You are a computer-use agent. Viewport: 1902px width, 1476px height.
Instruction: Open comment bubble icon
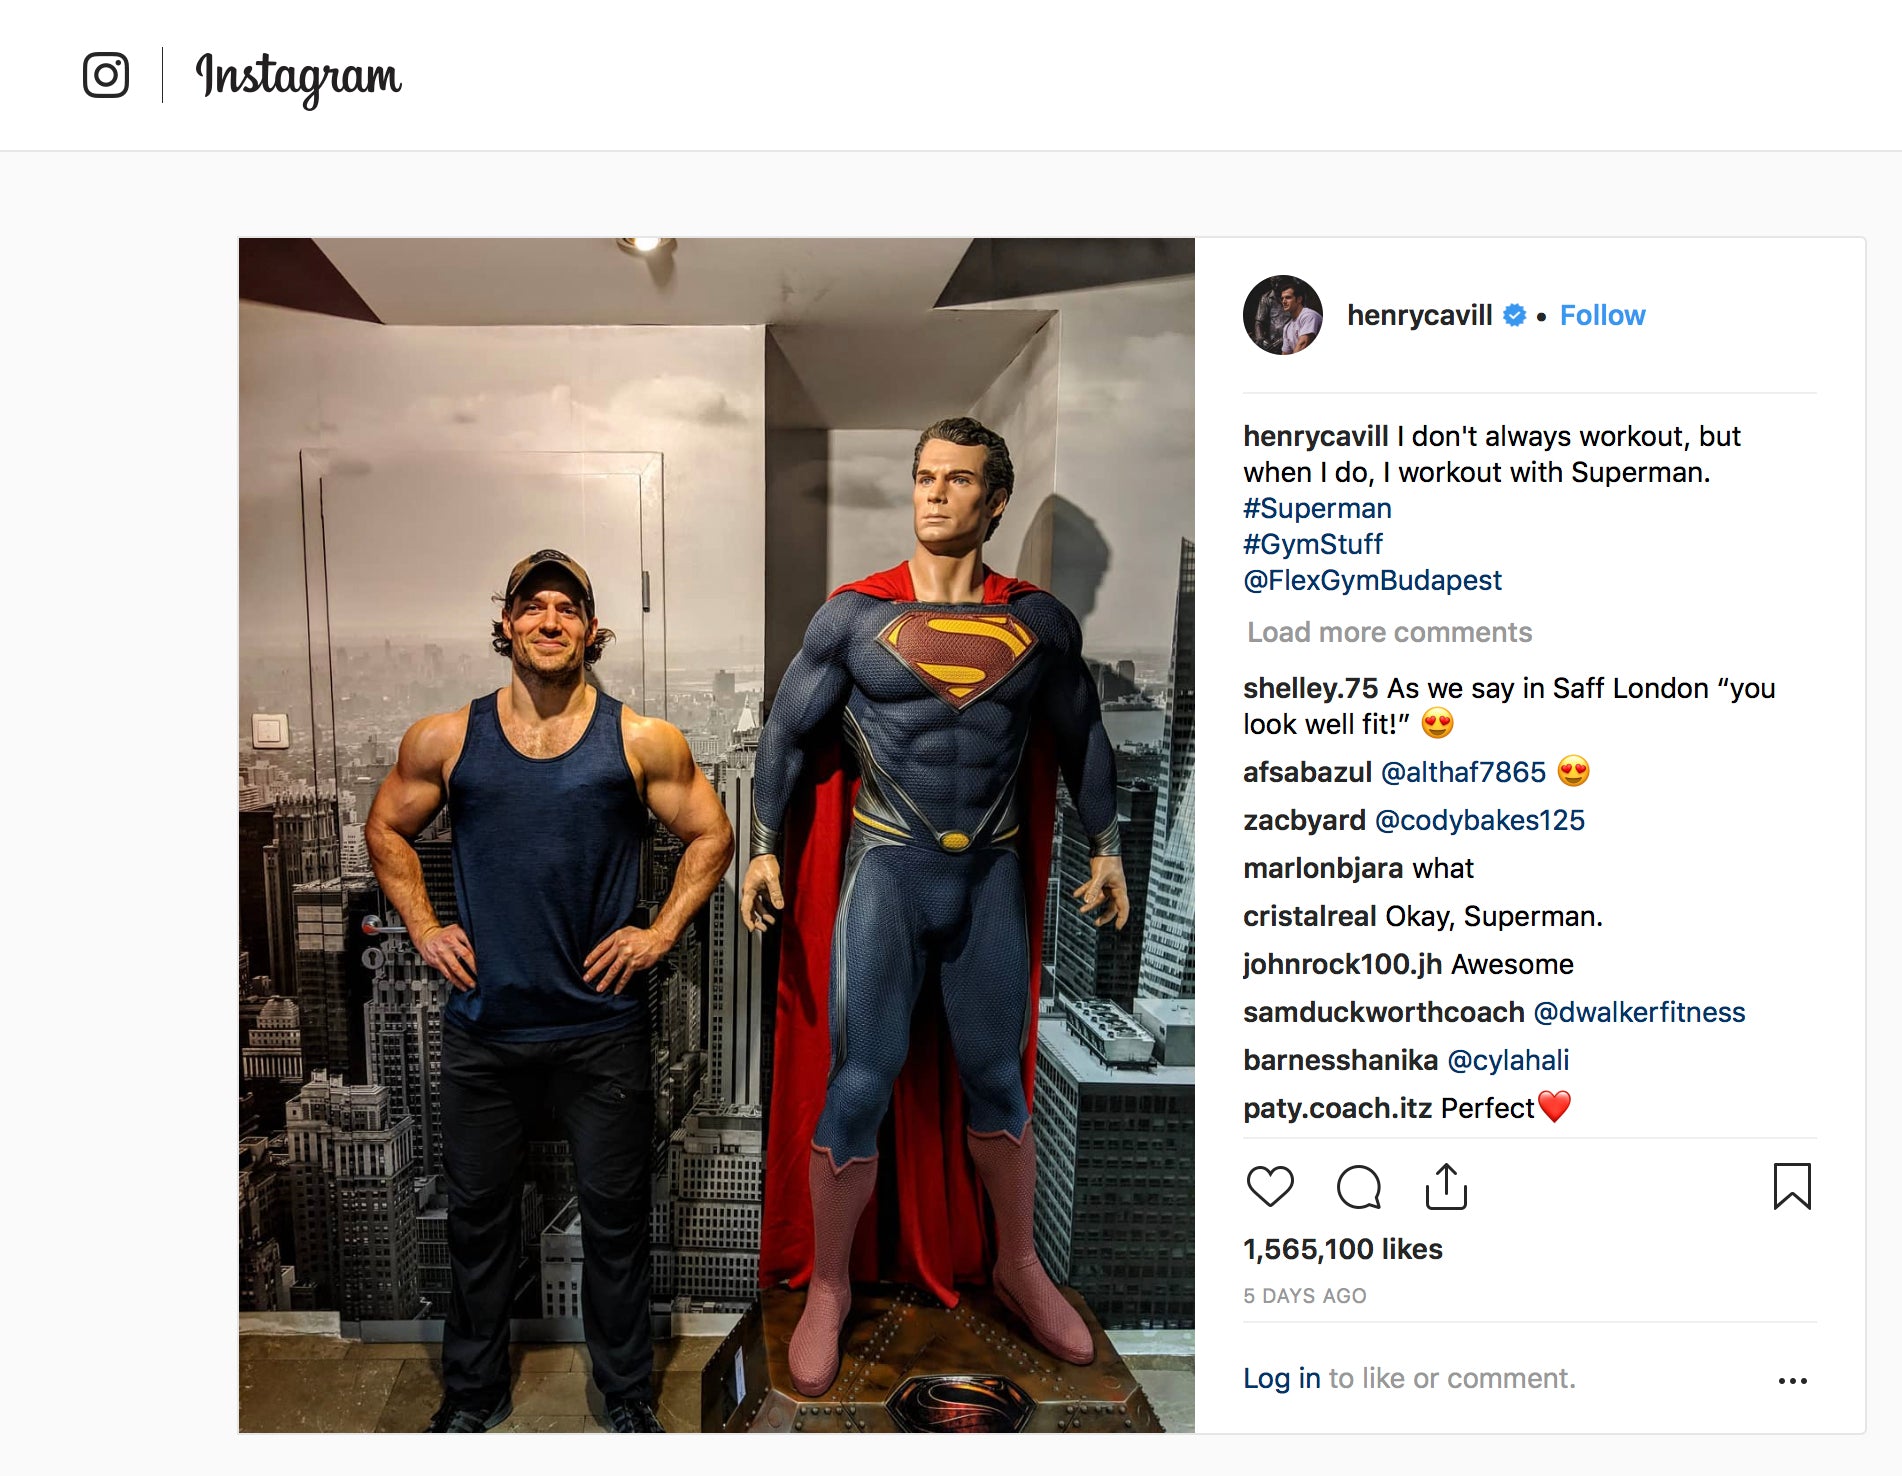(x=1358, y=1187)
